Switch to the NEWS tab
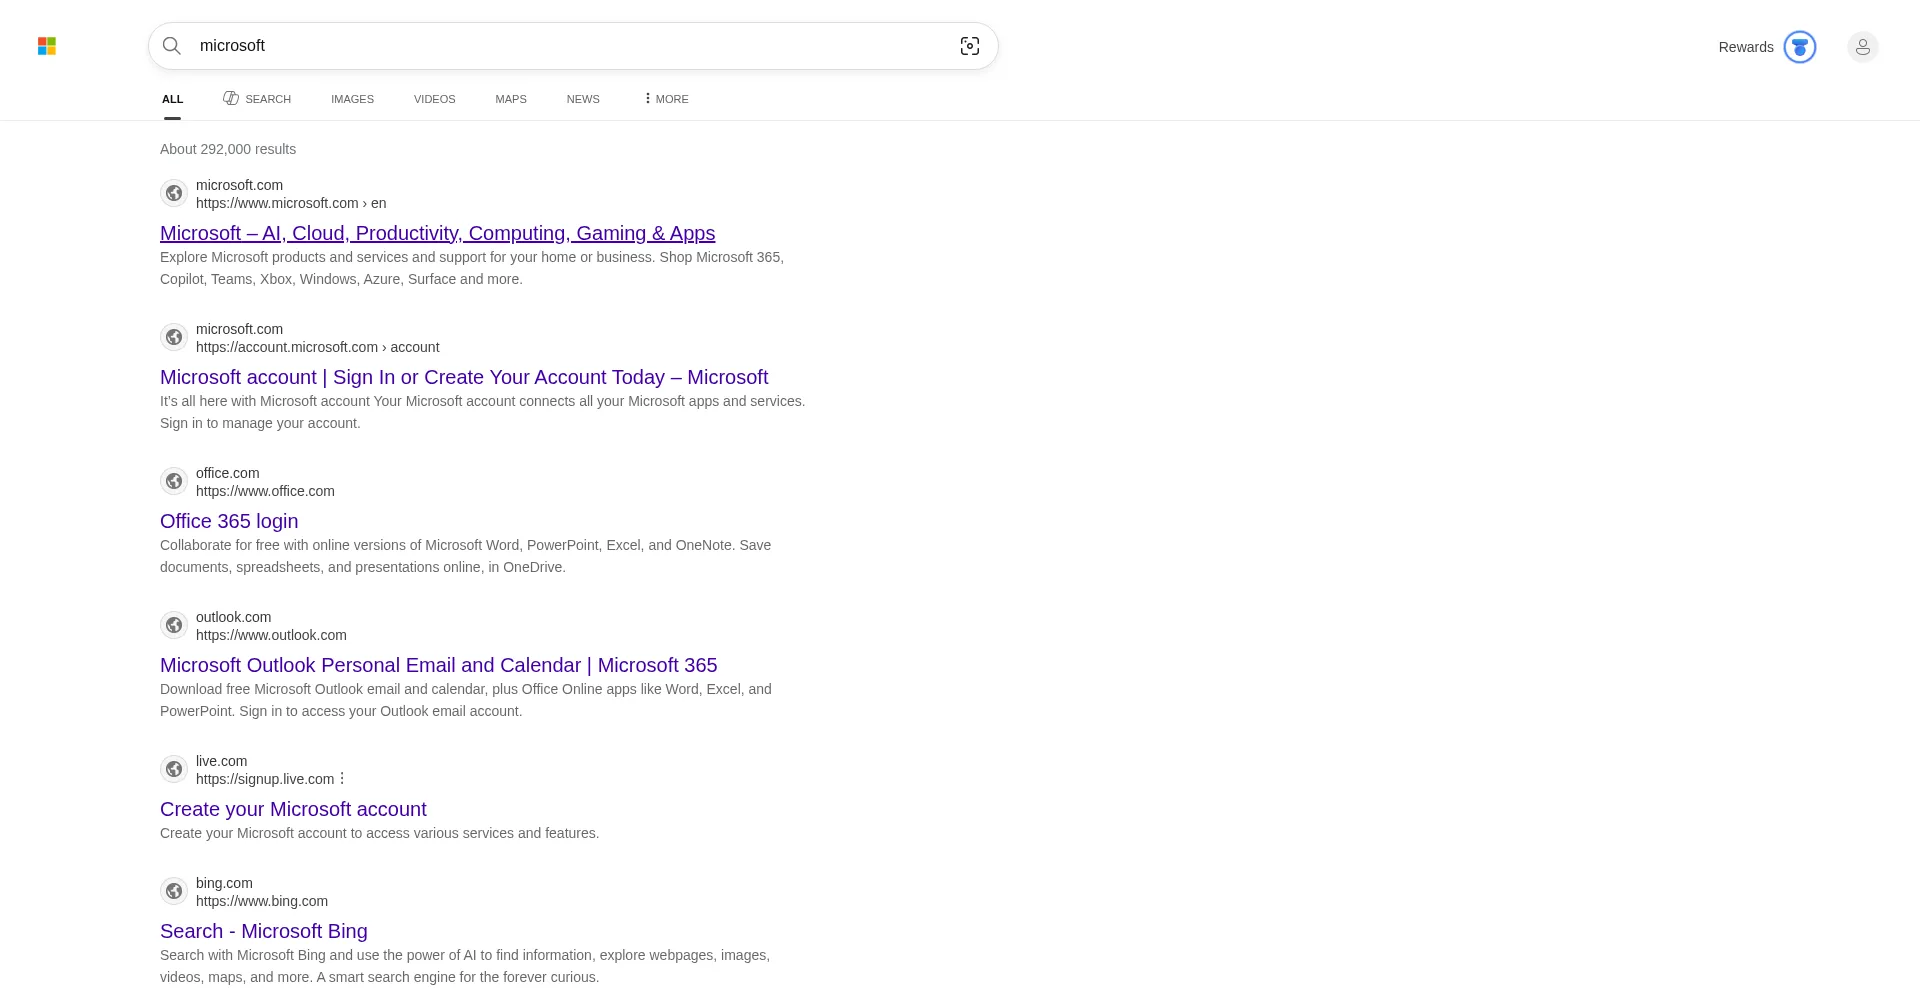1920x993 pixels. point(583,99)
